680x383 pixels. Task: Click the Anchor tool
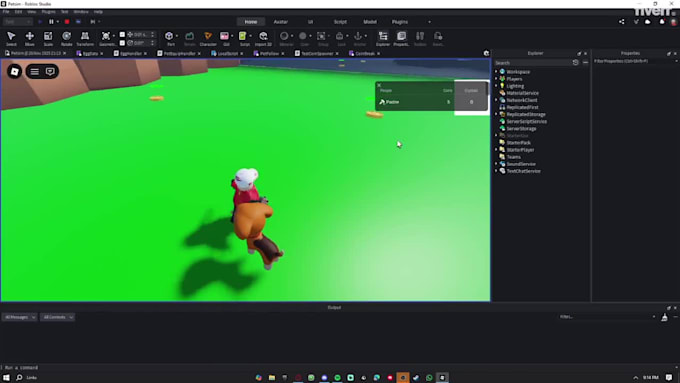[360, 38]
